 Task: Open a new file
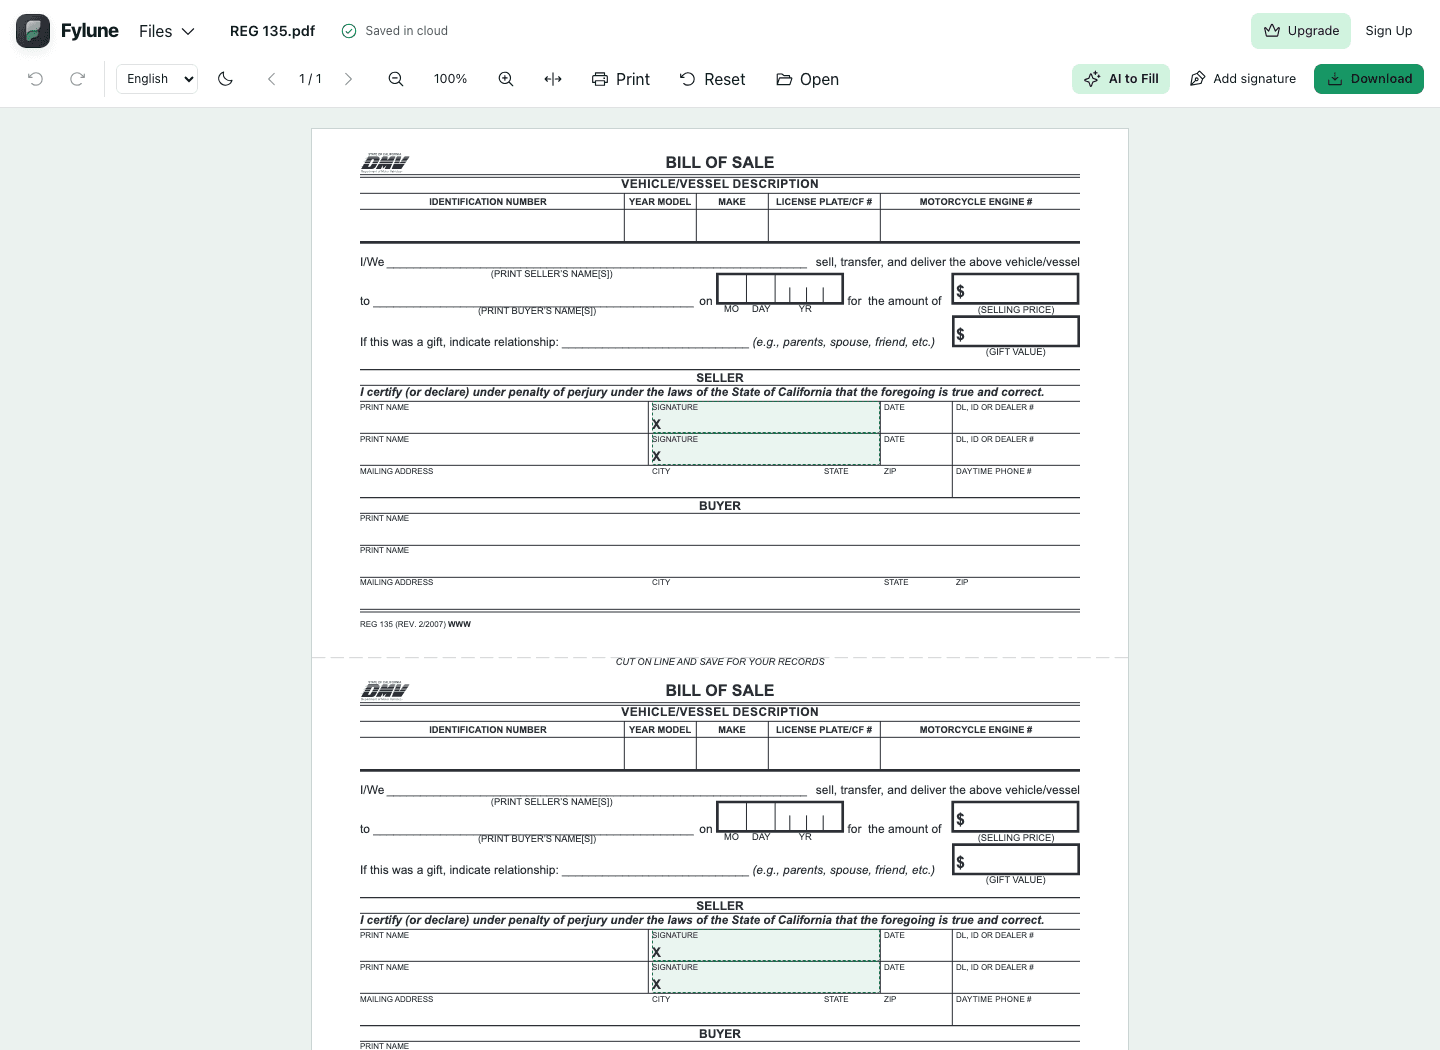[x=807, y=79]
